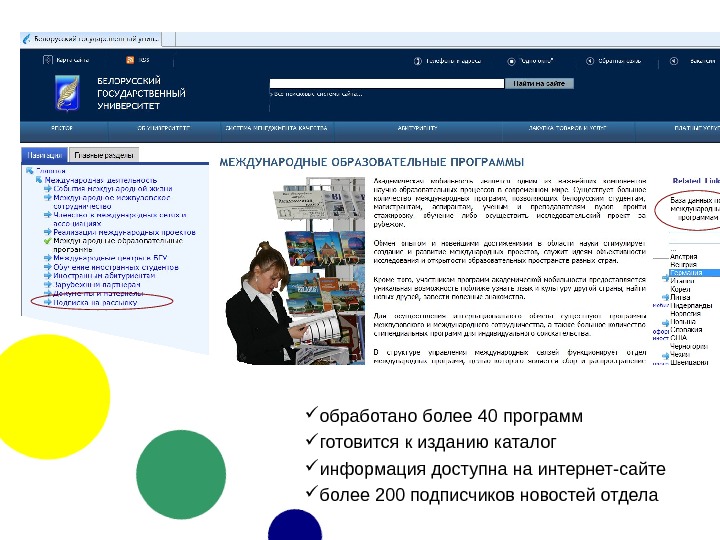The height and width of the screenshot is (540, 720).
Task: Open the Обратная связь link
Action: coord(619,61)
